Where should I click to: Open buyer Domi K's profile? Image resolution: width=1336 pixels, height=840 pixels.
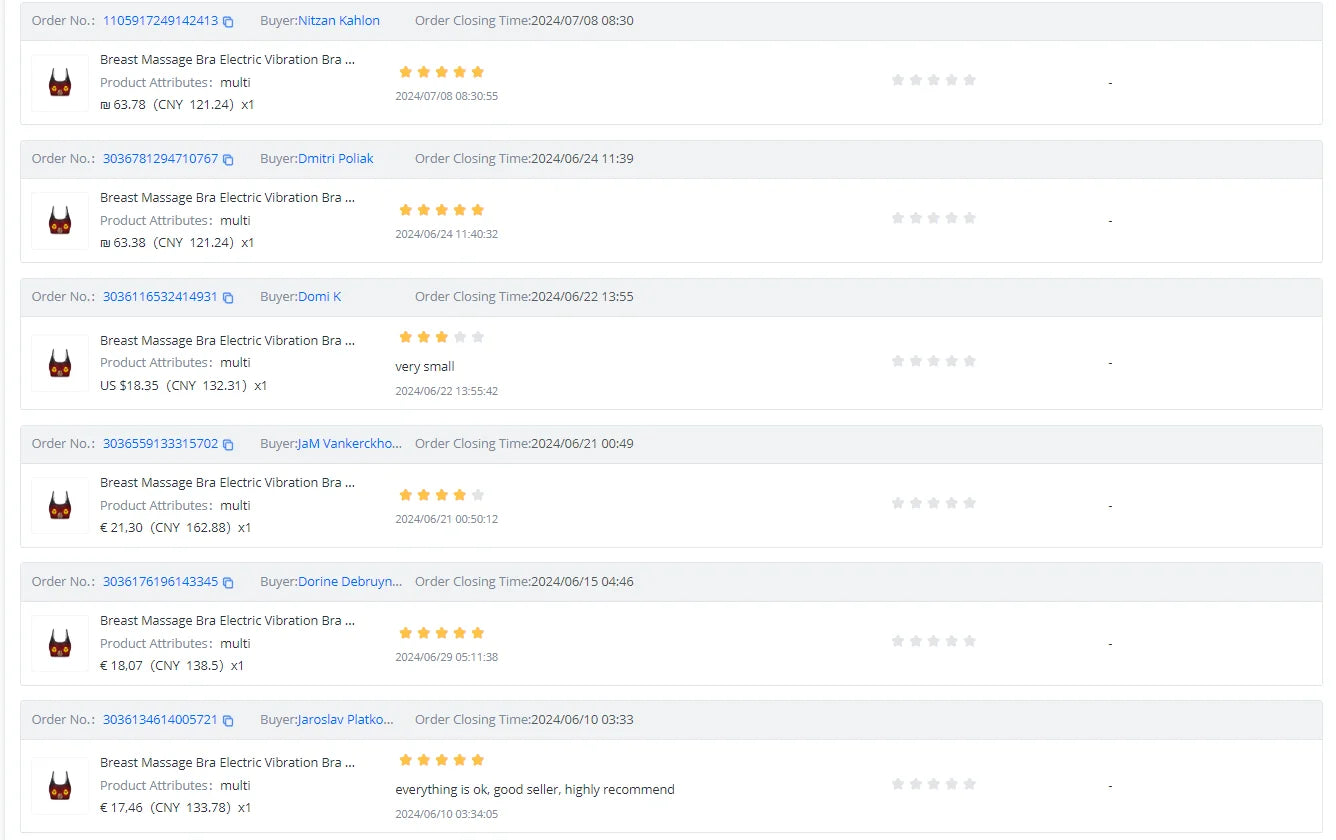pos(320,297)
